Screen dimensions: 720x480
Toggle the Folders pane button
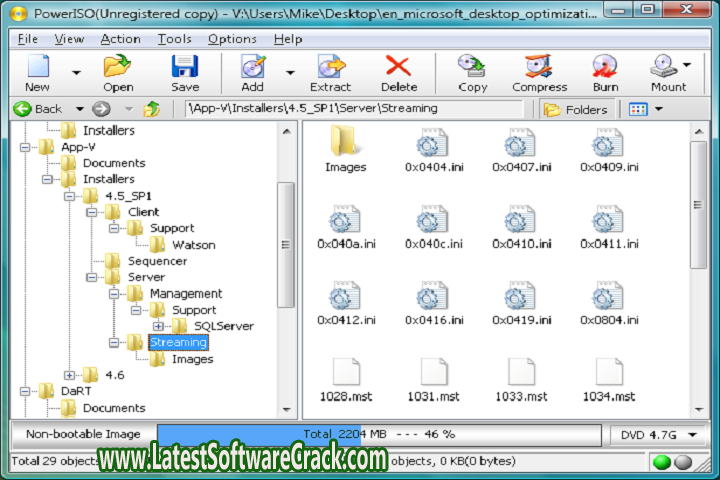576,109
